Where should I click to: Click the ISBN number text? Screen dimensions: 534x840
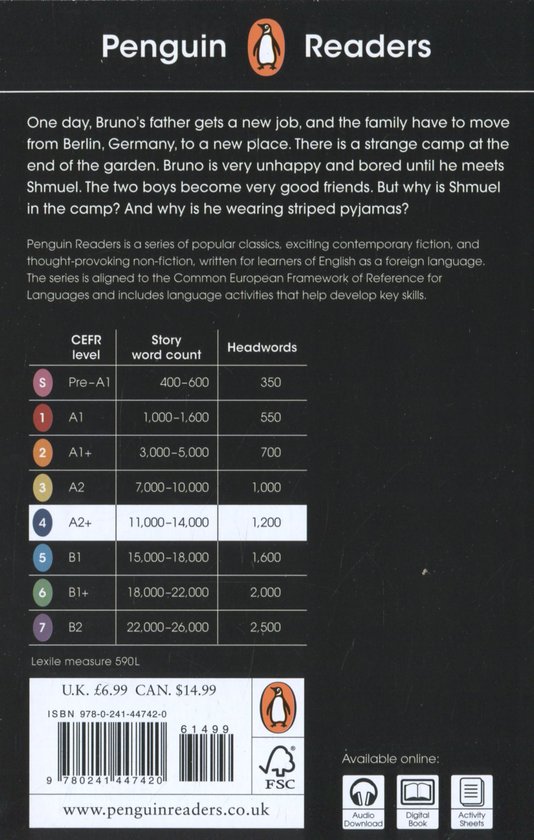pyautogui.click(x=107, y=714)
